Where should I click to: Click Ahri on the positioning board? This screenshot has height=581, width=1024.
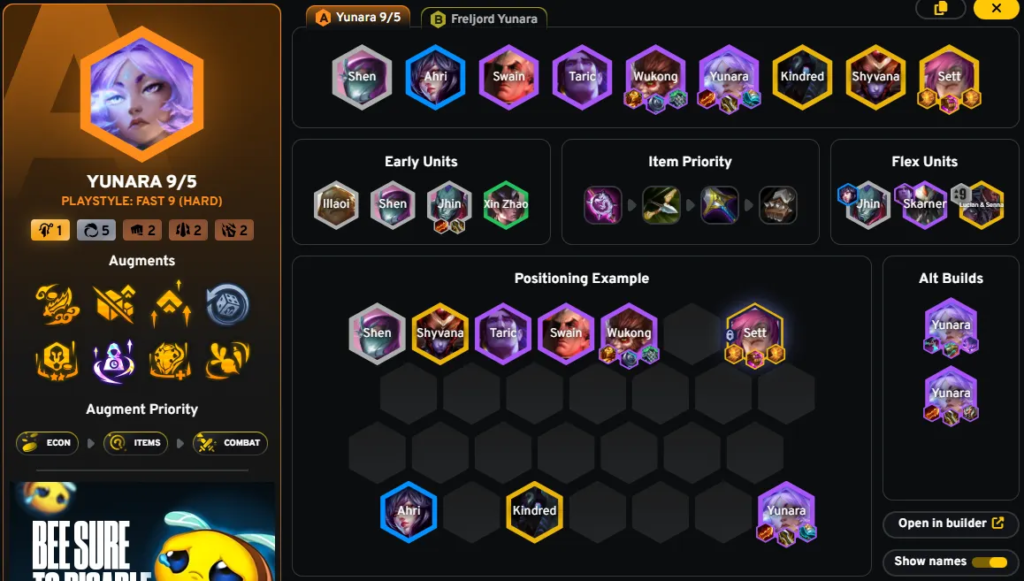tap(409, 512)
